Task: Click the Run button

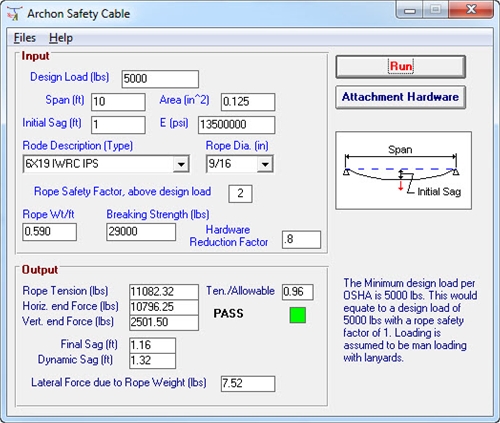Action: [x=400, y=67]
